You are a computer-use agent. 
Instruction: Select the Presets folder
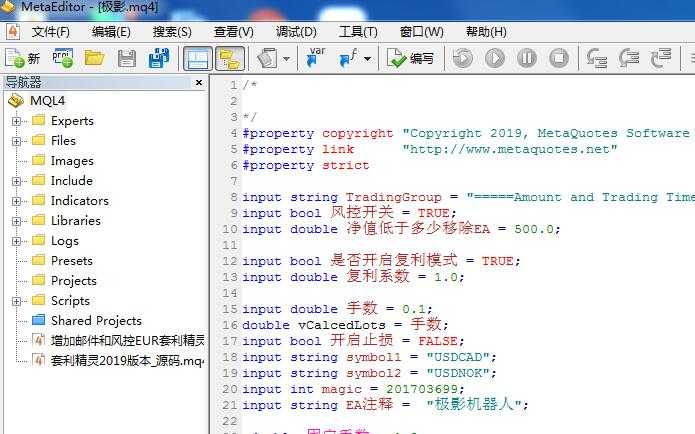pyautogui.click(x=71, y=261)
